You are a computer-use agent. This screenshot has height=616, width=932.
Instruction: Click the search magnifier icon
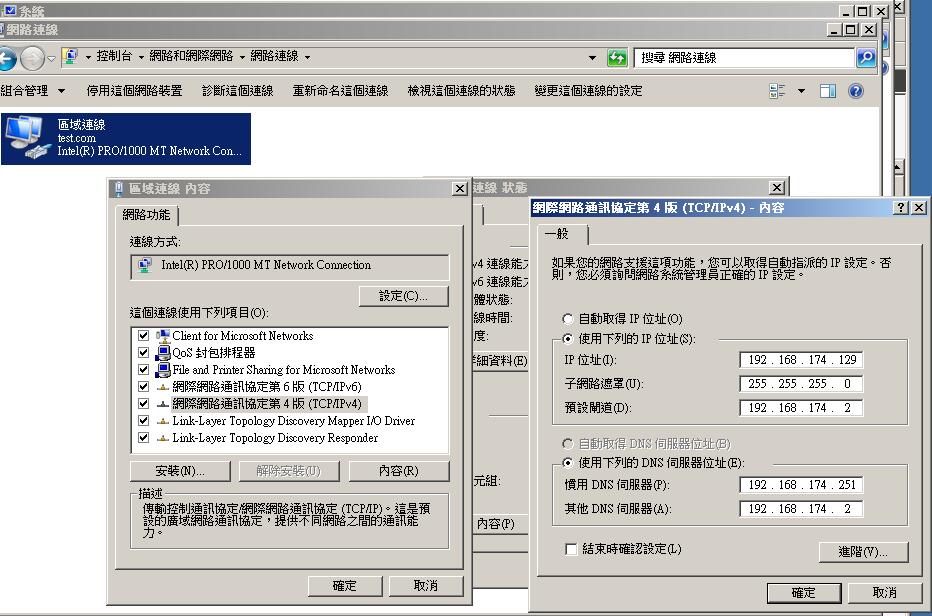click(866, 58)
